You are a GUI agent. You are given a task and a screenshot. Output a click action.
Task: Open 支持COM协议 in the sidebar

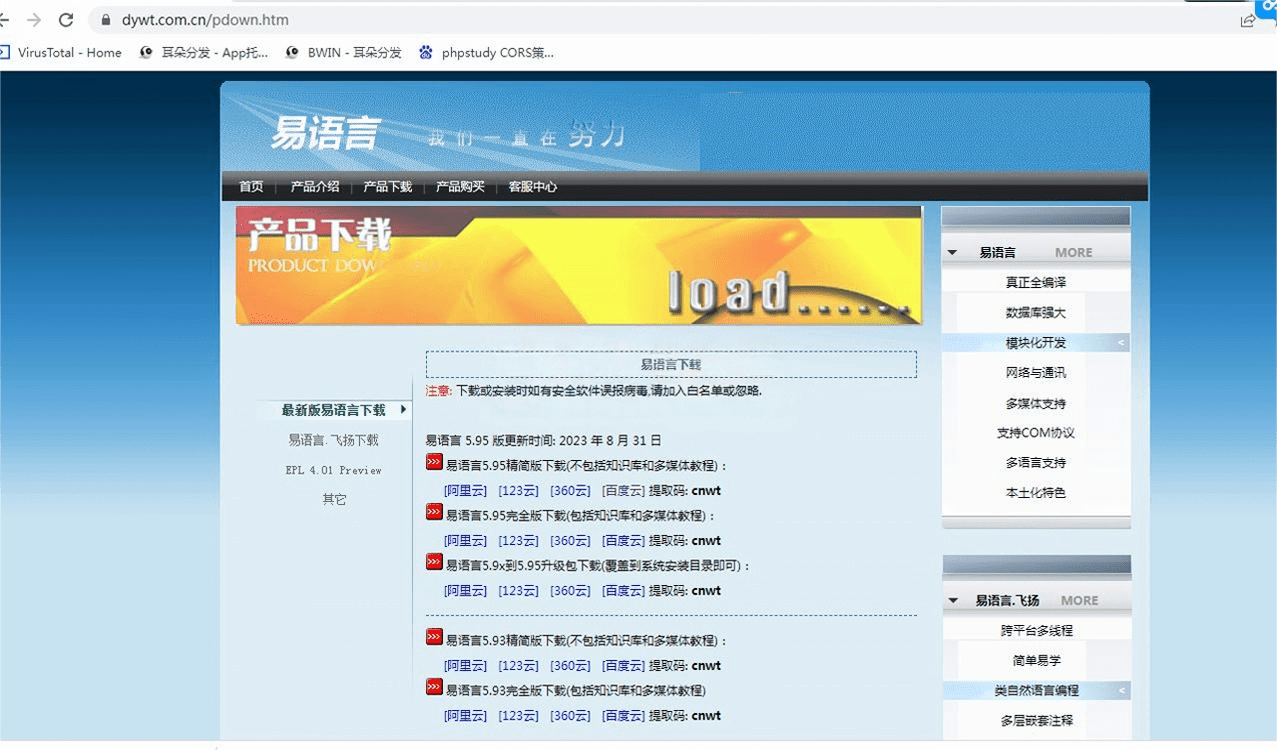tap(1036, 433)
